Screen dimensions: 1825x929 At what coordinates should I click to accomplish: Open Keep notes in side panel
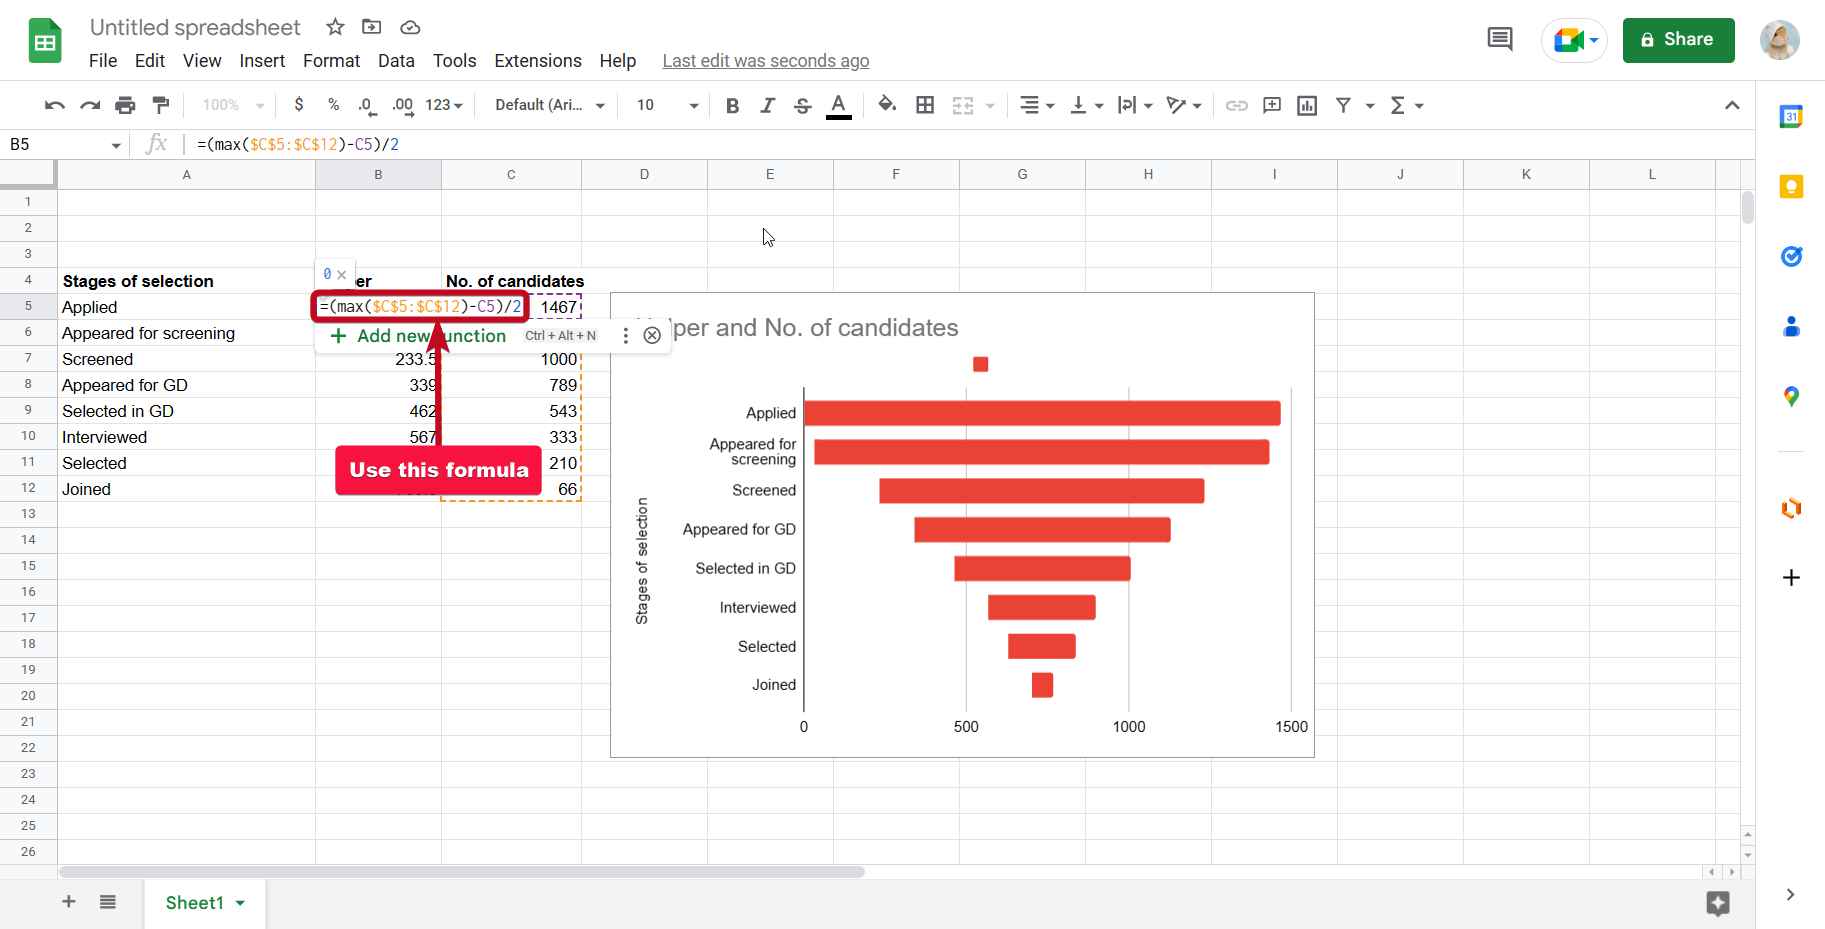click(1791, 187)
